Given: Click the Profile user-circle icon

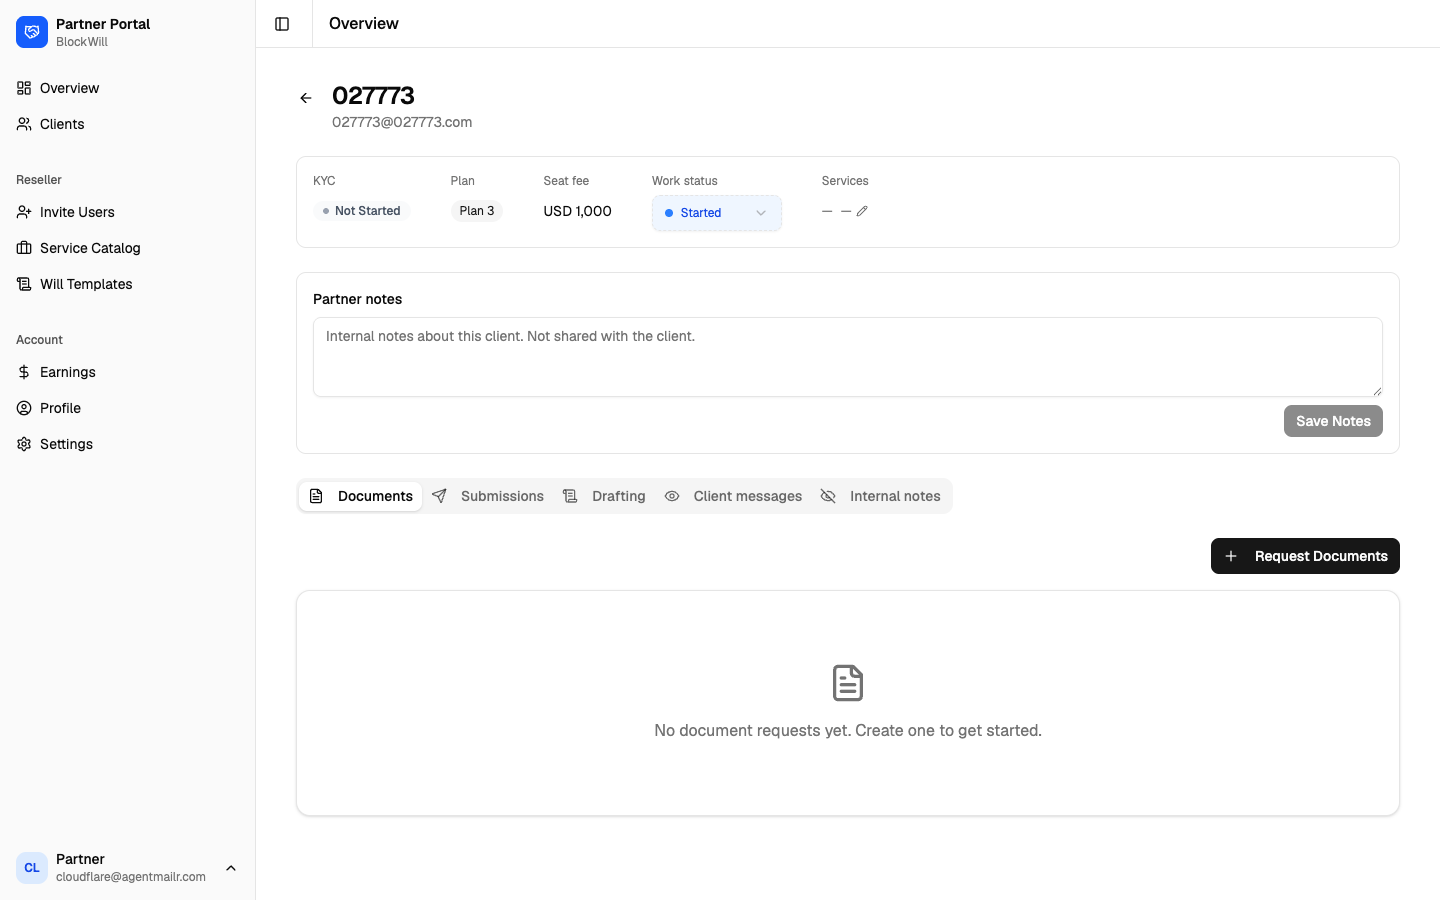Looking at the screenshot, I should pos(24,408).
